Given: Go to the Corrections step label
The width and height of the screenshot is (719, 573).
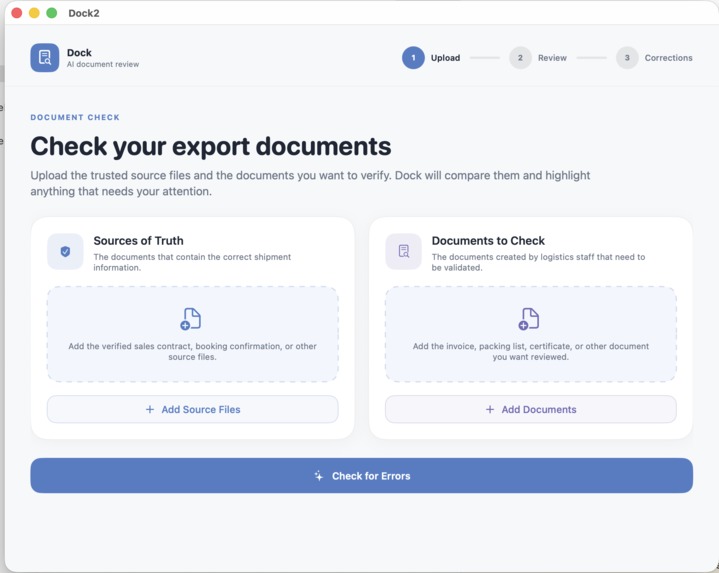Looking at the screenshot, I should click(x=669, y=58).
